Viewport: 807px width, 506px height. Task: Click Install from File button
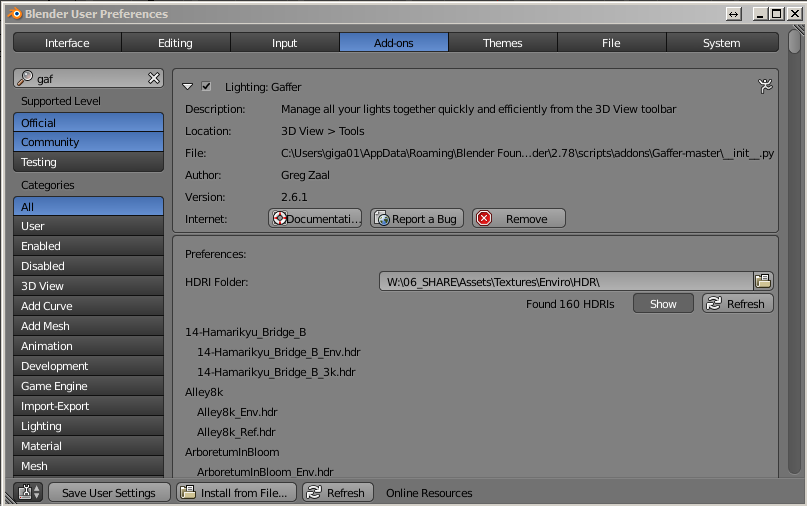tap(237, 493)
